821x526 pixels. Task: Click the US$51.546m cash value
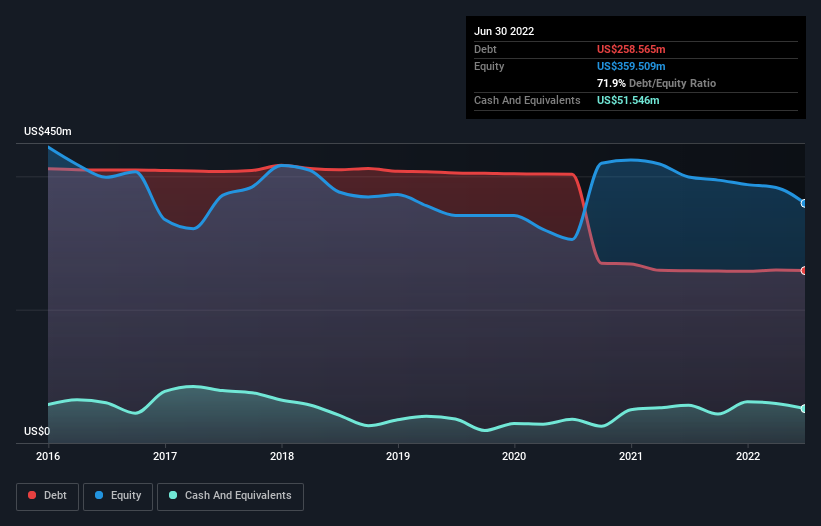point(628,100)
